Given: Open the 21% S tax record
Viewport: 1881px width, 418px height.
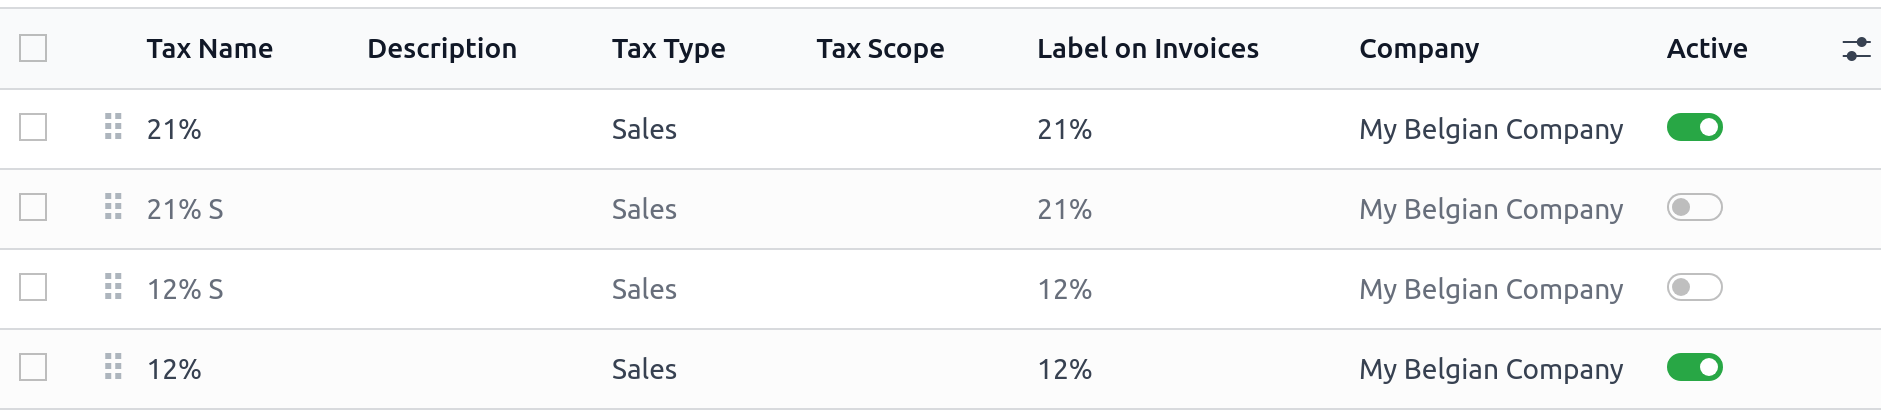Looking at the screenshot, I should (185, 209).
